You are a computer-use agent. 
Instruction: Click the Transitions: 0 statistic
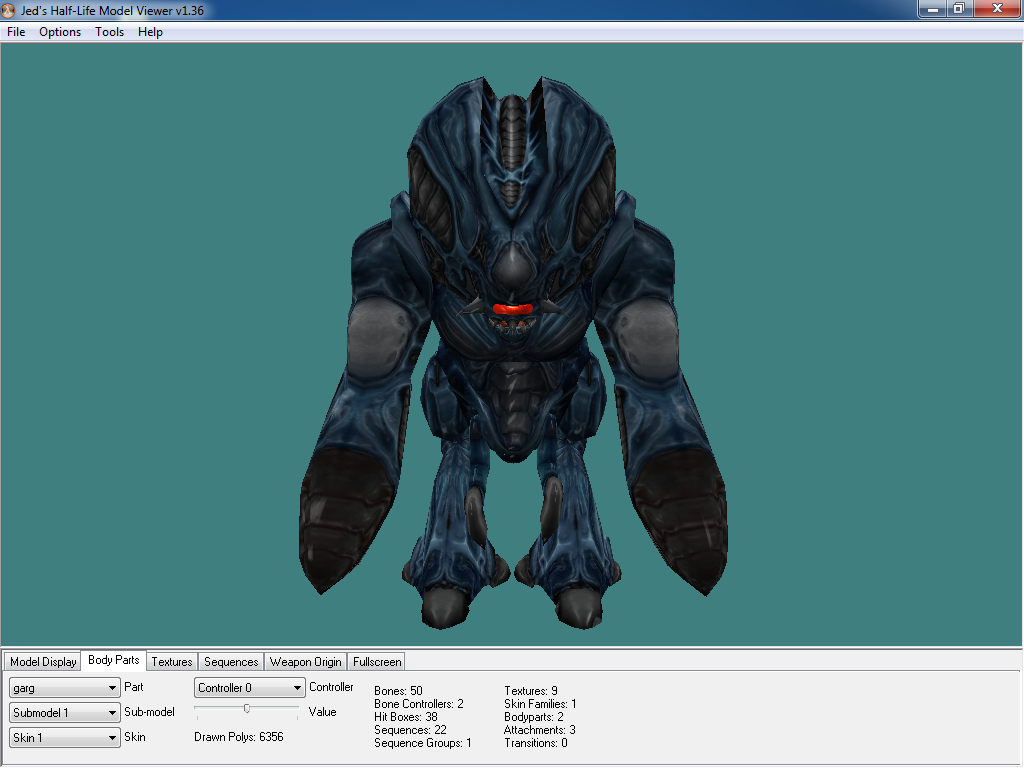[x=536, y=743]
